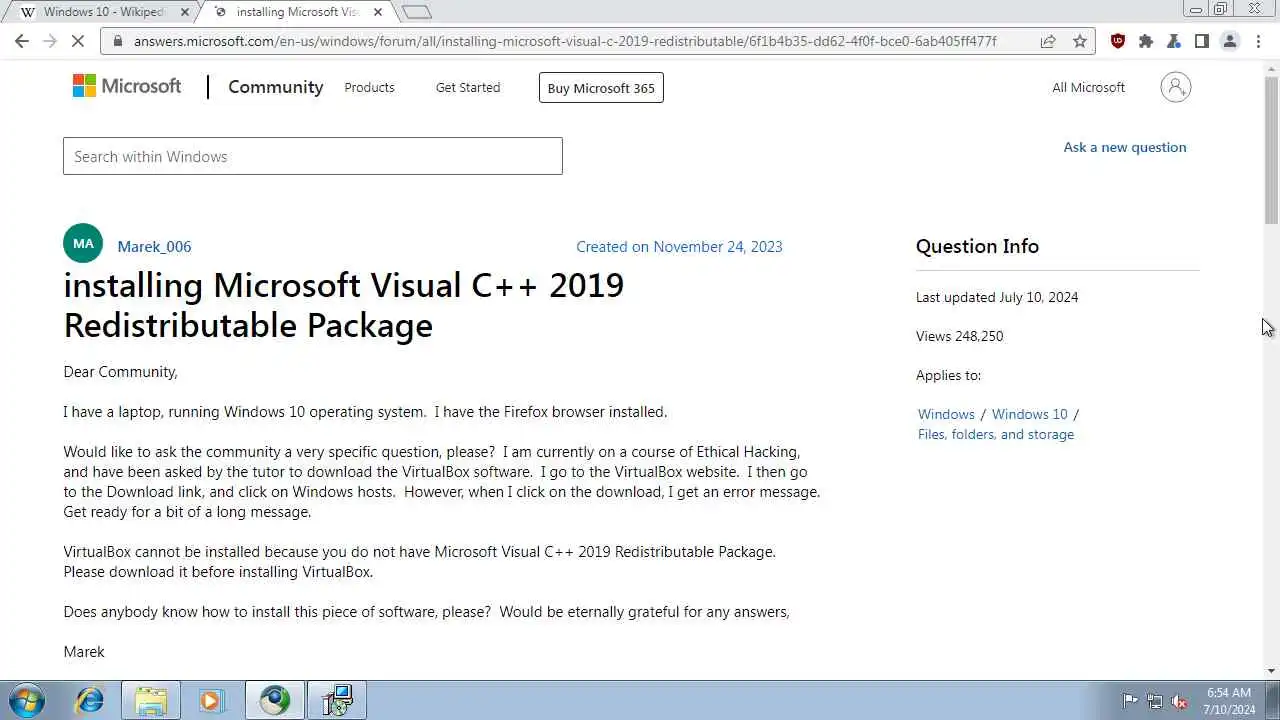Open Action Center flag icon
This screenshot has width=1280, height=720.
(x=1130, y=701)
